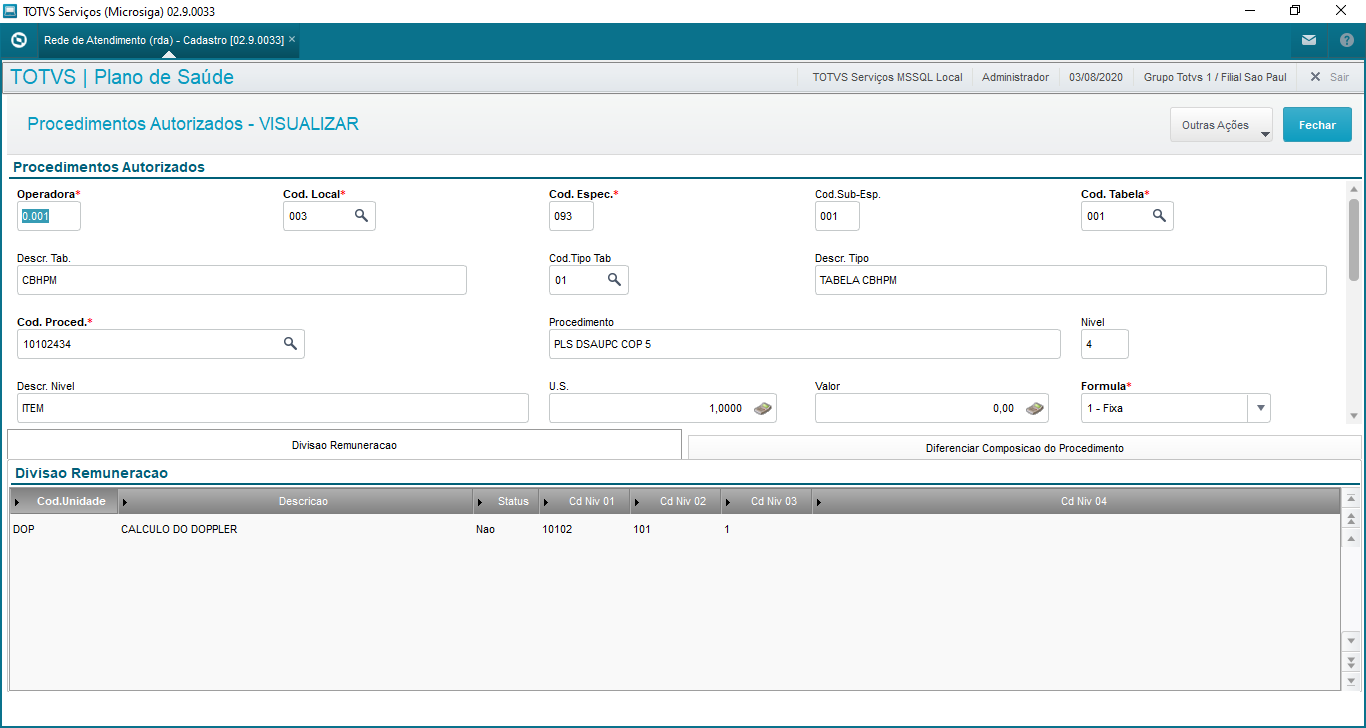Close the Rede de Atendimento tab
The image size is (1366, 728).
pyautogui.click(x=292, y=40)
